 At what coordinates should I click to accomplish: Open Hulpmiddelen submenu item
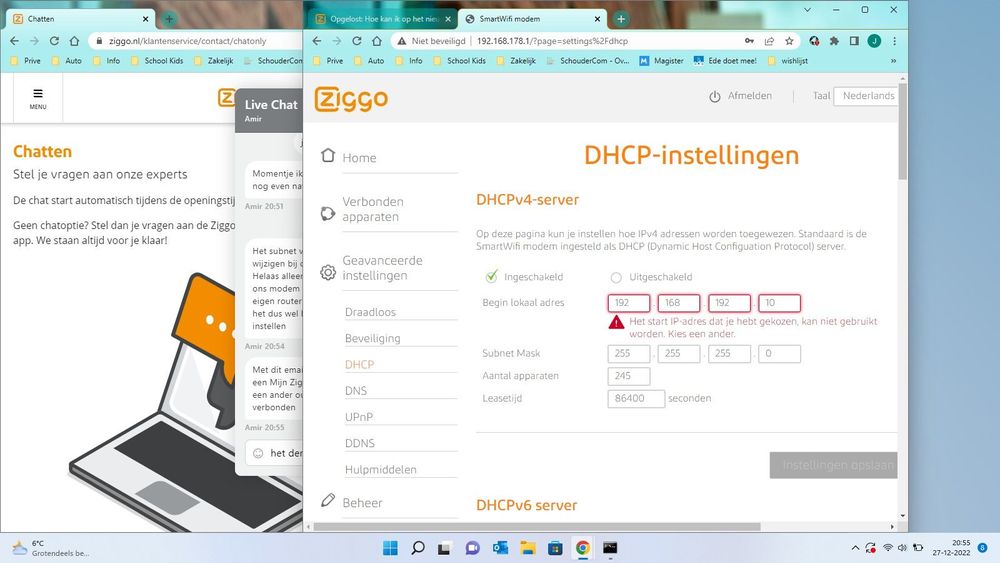pyautogui.click(x=380, y=469)
